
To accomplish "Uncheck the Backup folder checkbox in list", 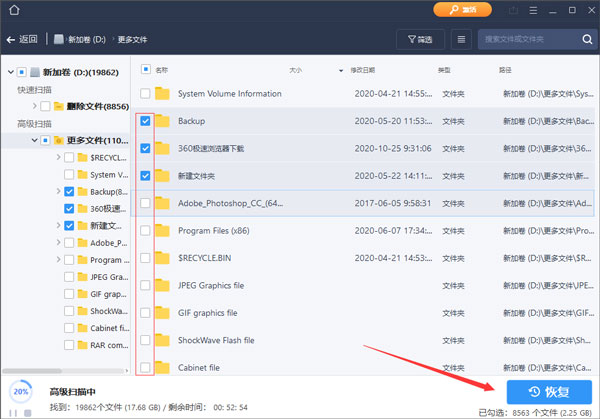I will tap(146, 121).
